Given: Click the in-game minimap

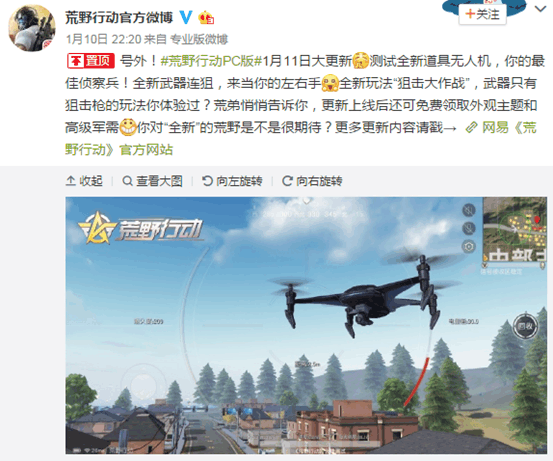Looking at the screenshot, I should tap(515, 229).
